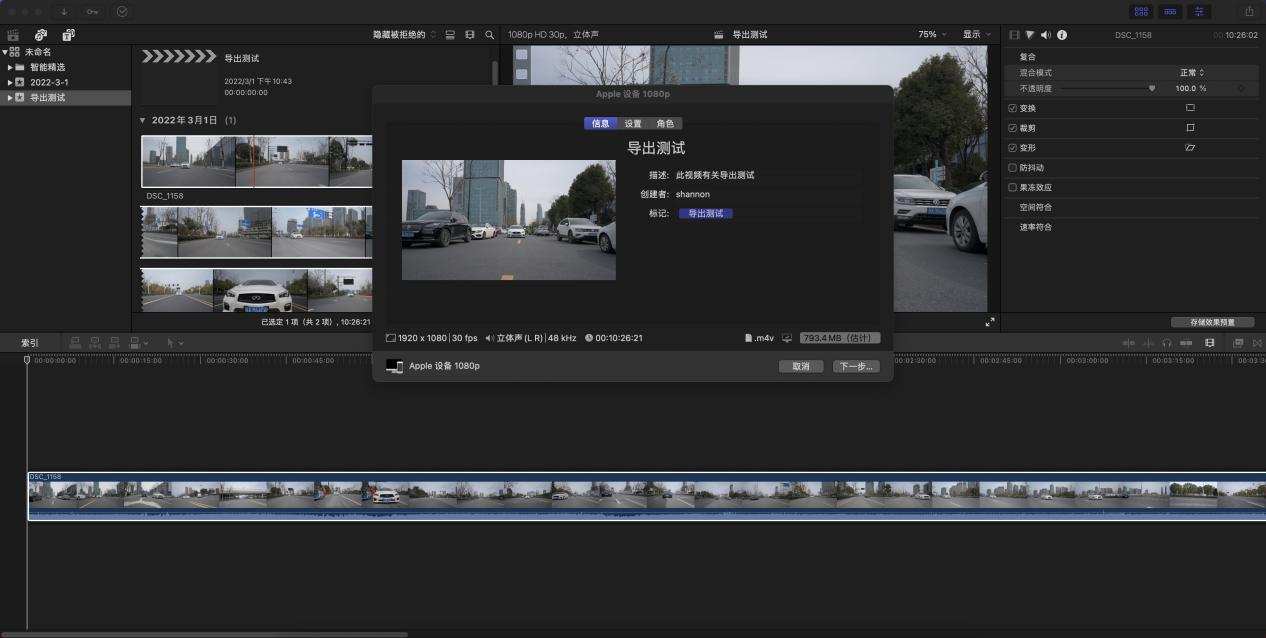Click the search magnifier in browser

click(x=489, y=35)
